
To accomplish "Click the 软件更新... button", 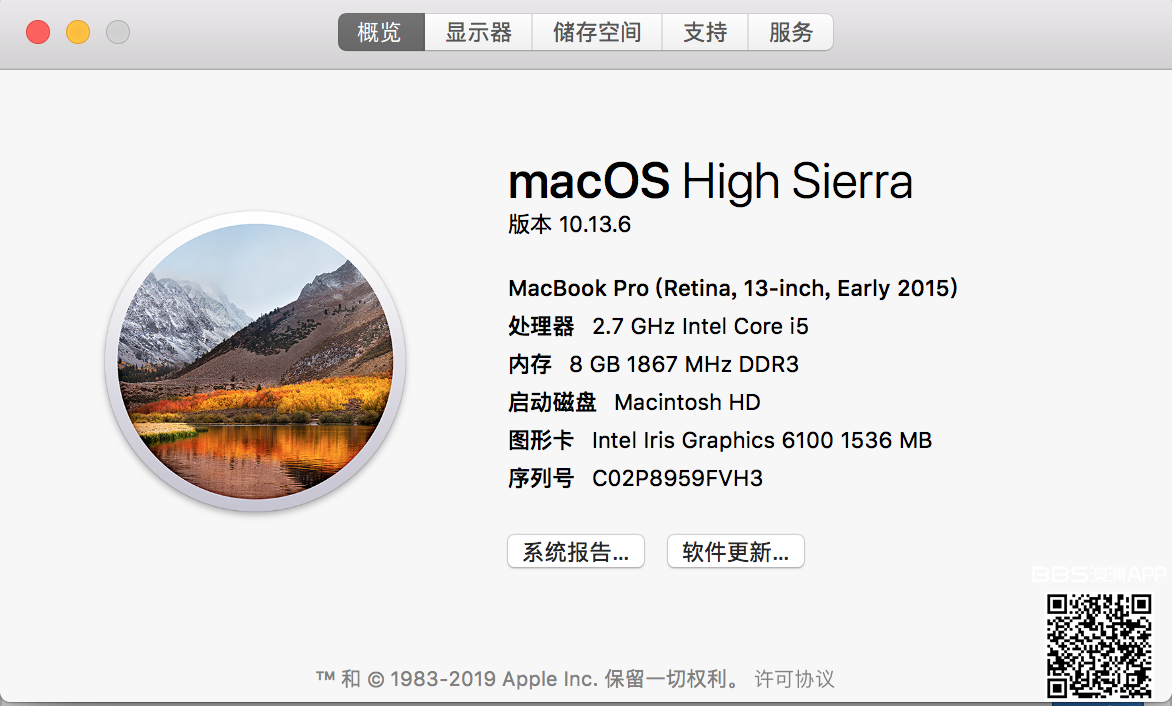I will 736,551.
